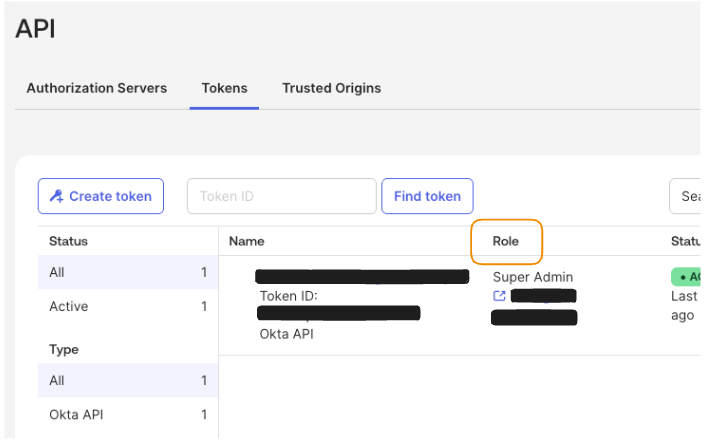Filter Type by All
This screenshot has height=444, width=704.
[x=128, y=380]
